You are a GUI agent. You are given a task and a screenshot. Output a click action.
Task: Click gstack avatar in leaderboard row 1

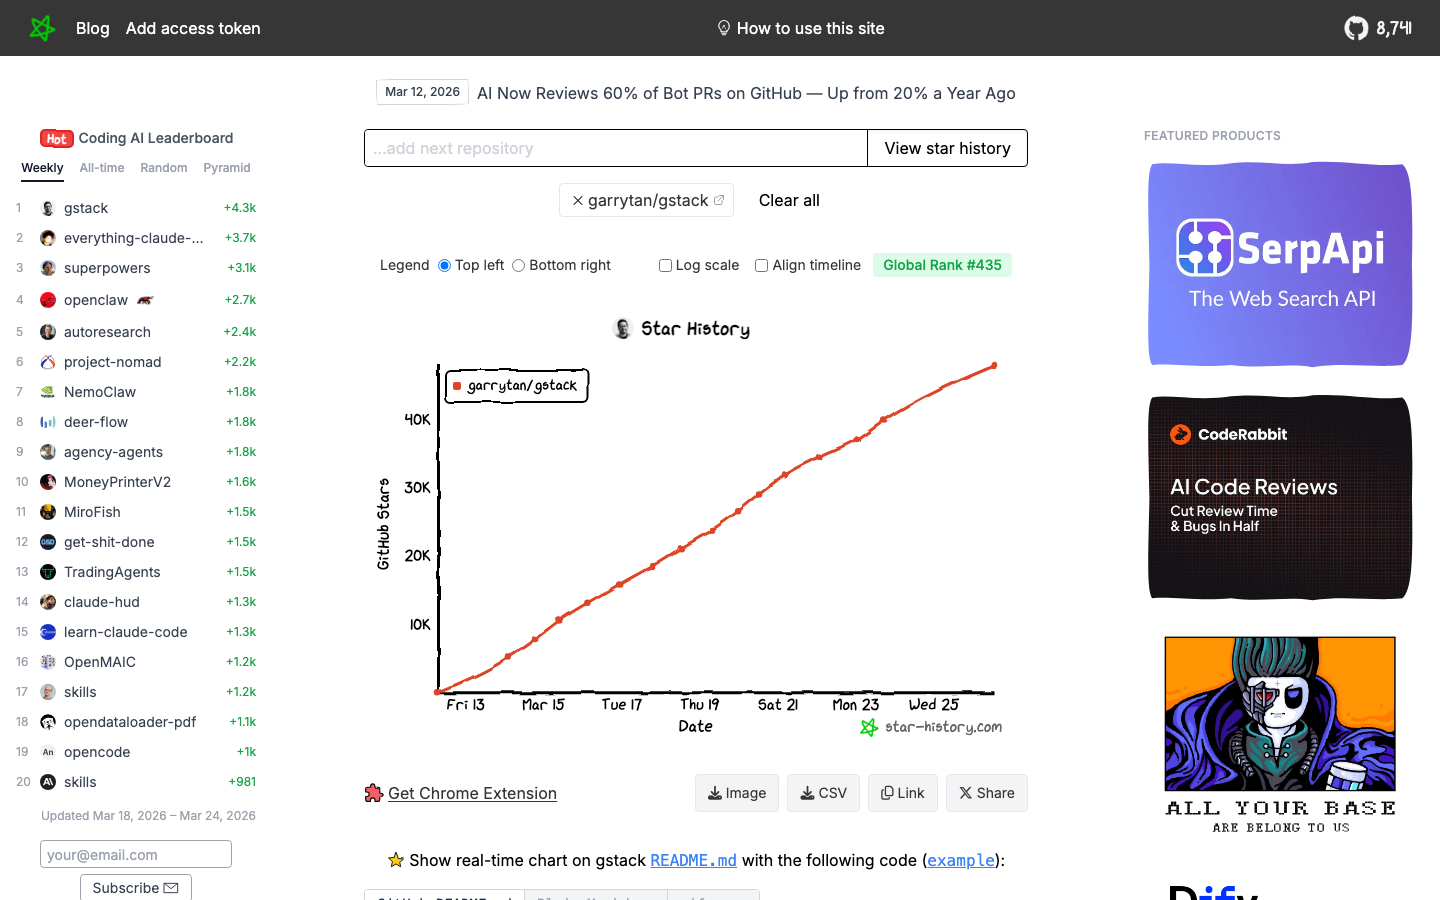[47, 208]
